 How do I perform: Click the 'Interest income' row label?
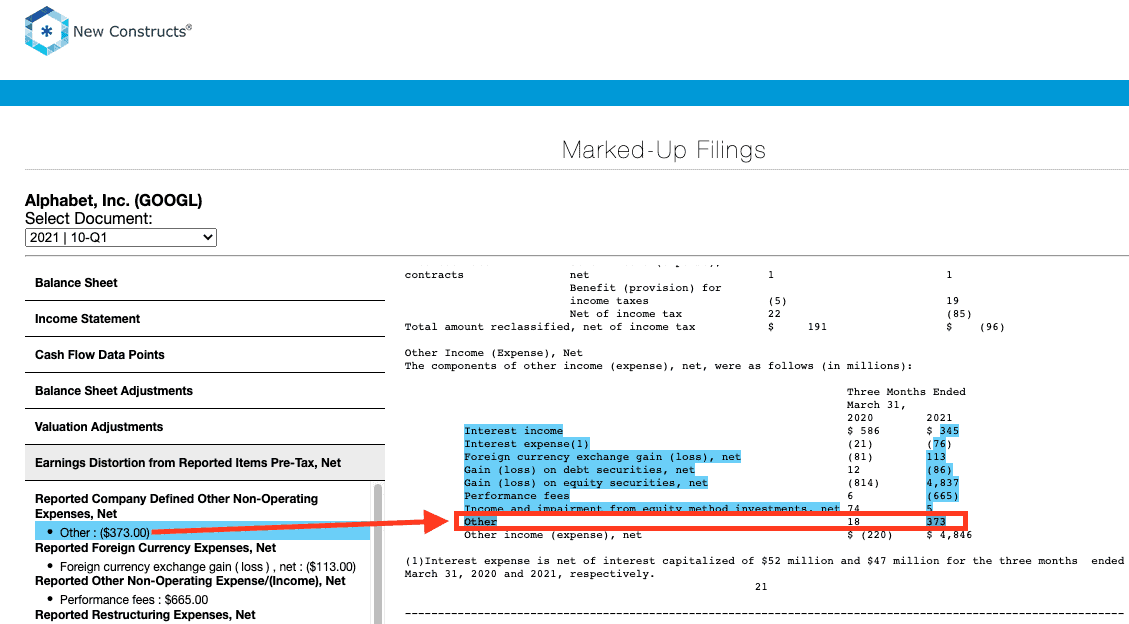point(513,431)
